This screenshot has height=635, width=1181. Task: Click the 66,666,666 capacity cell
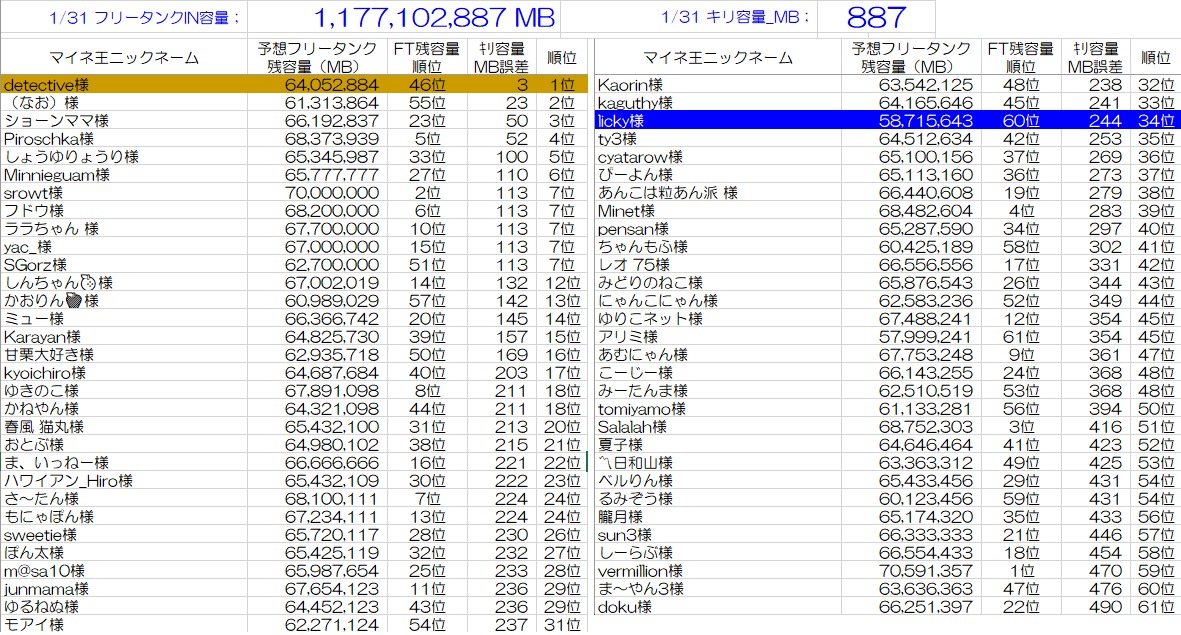coord(317,463)
